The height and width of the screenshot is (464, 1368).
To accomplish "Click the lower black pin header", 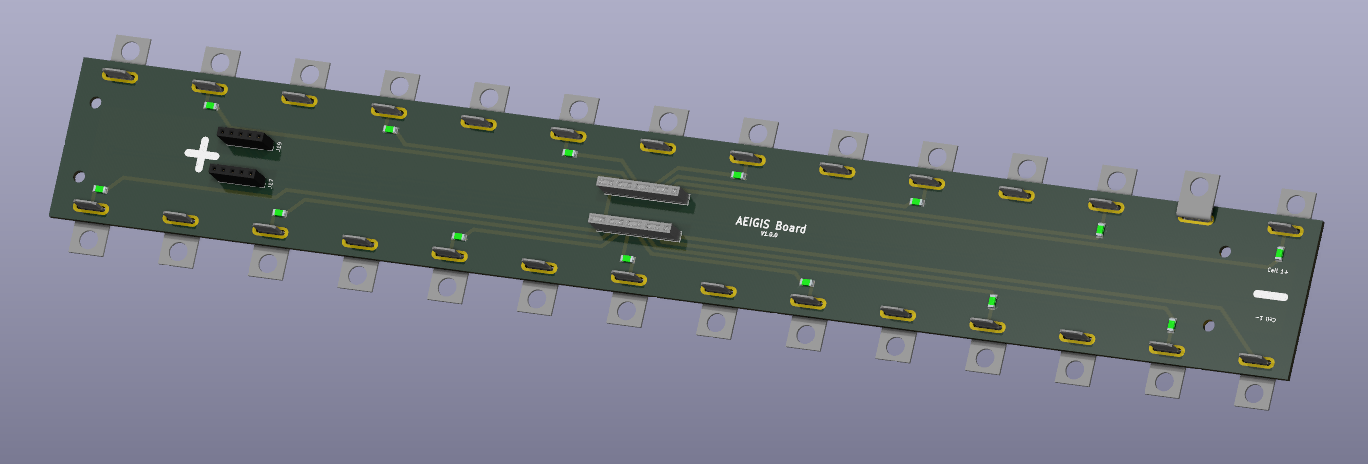I will (240, 177).
